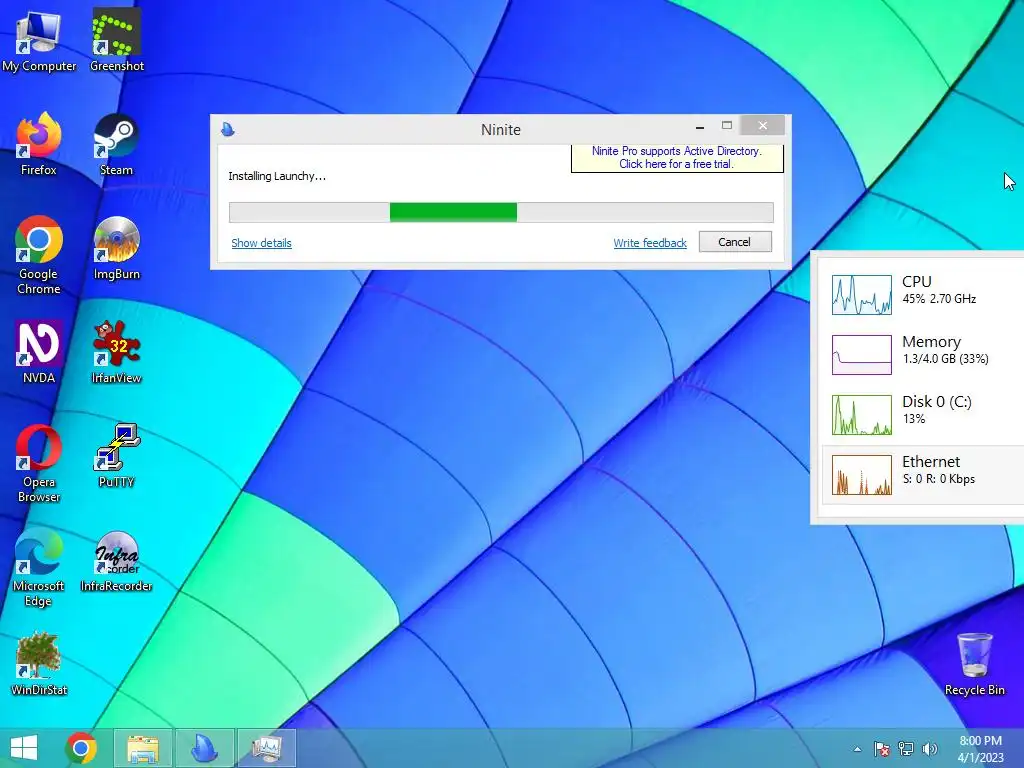Select the Recycle Bin icon

[x=974, y=664]
